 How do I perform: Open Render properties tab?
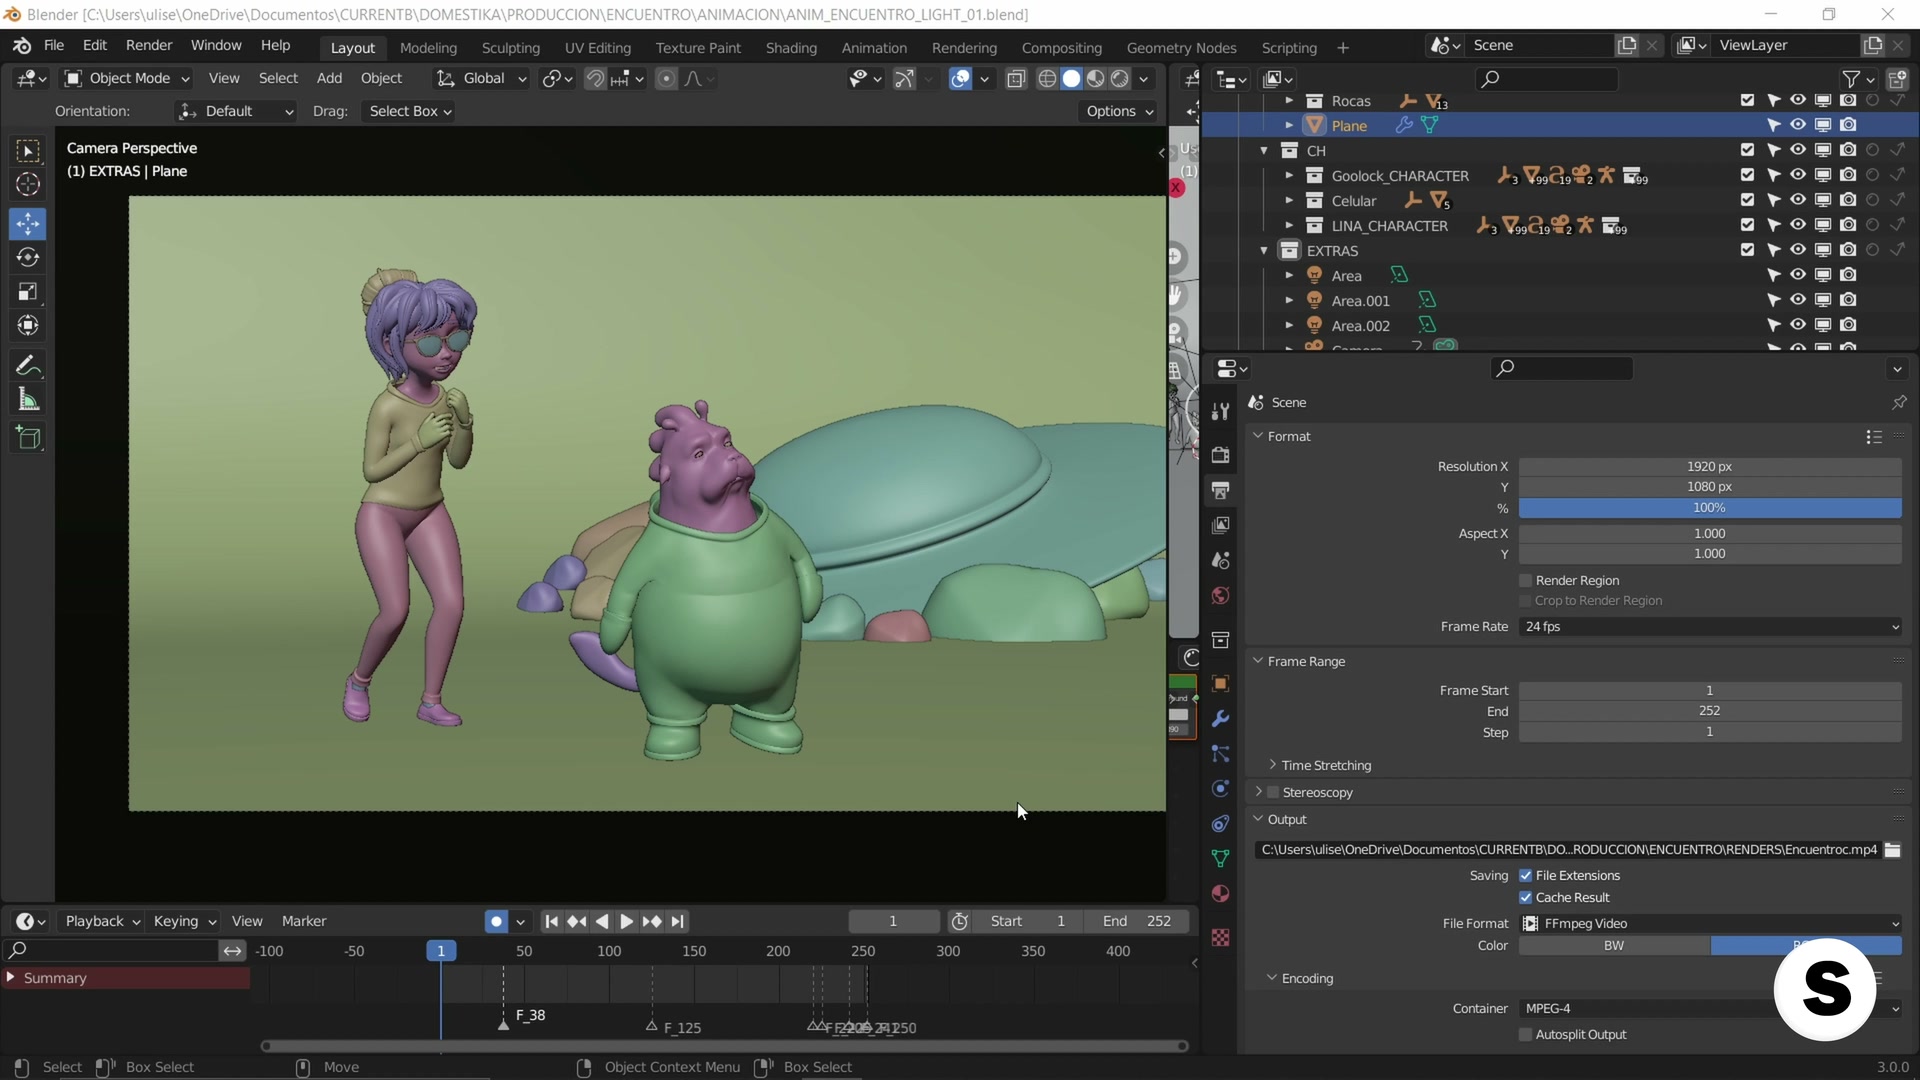tap(1220, 455)
